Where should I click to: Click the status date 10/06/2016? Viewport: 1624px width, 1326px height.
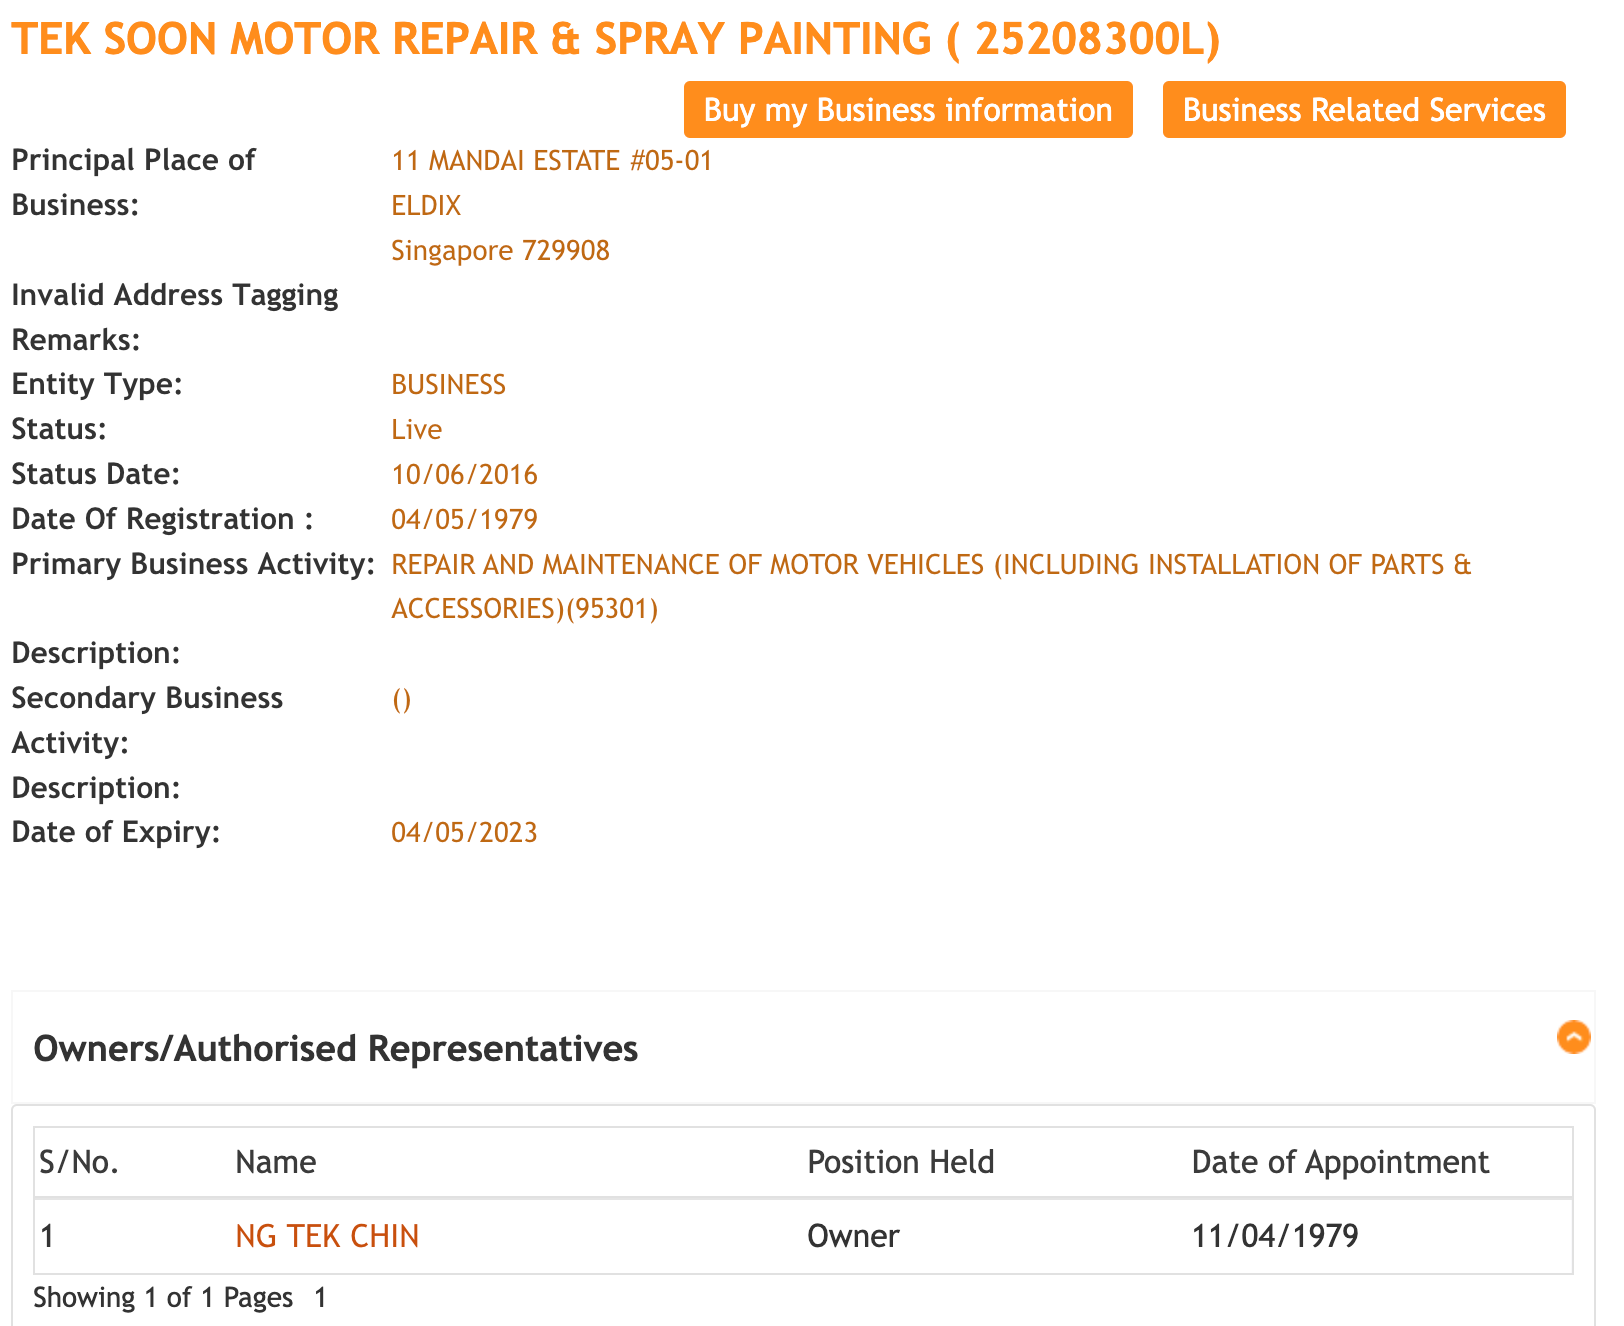click(464, 474)
